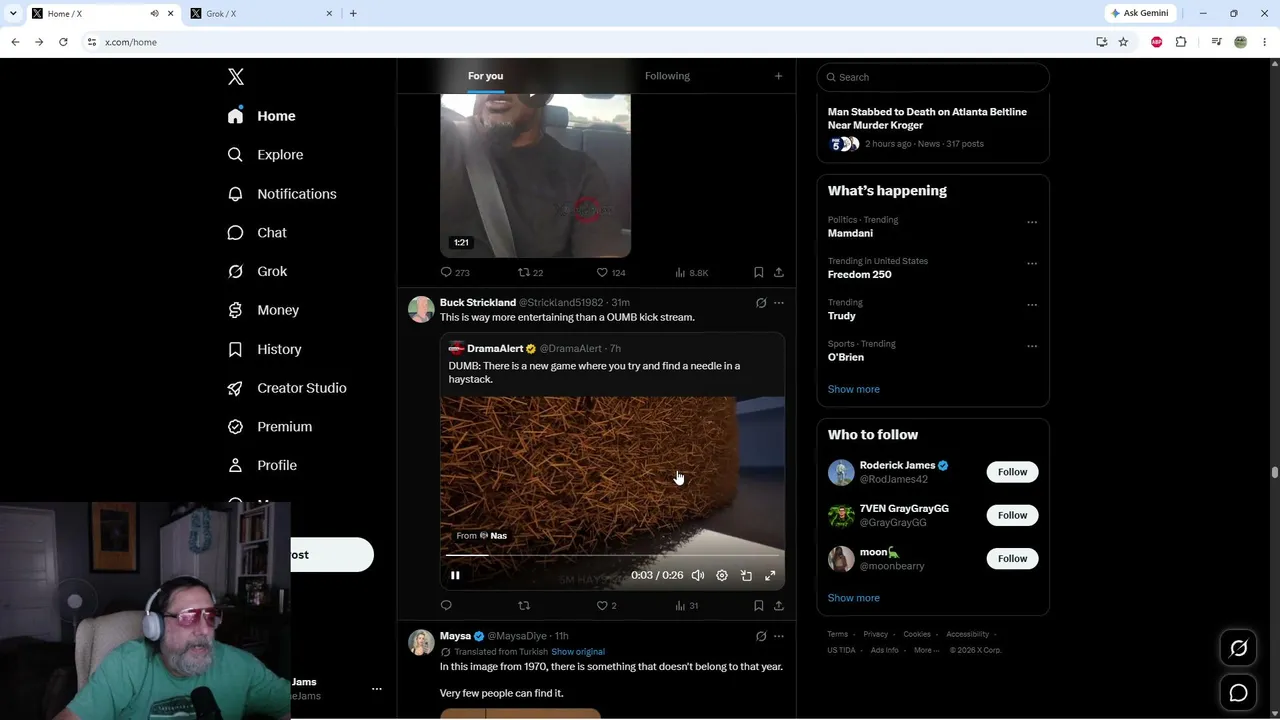Open Home in the sidebar

point(262,116)
